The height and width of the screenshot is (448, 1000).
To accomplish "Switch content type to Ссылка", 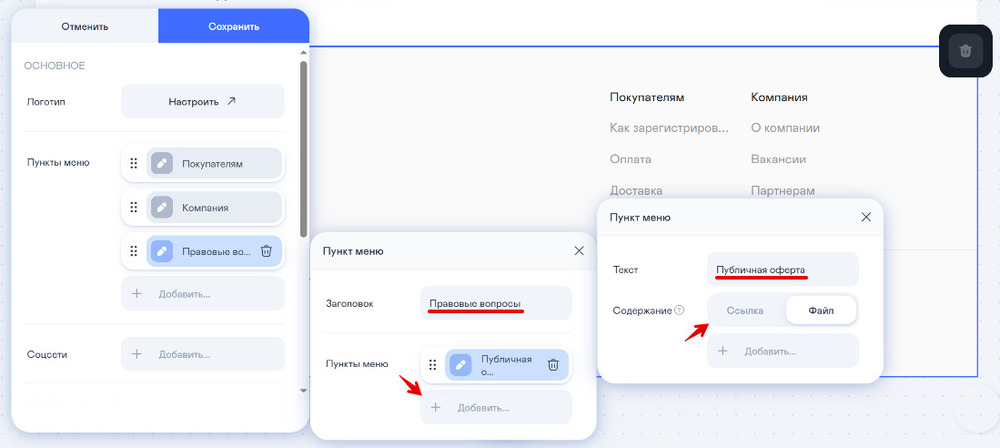I will [x=745, y=311].
